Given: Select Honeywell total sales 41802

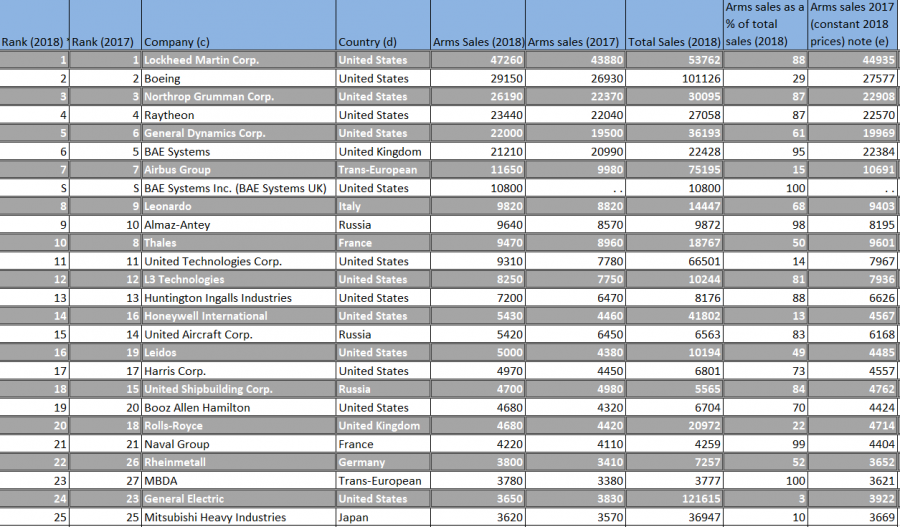Looking at the screenshot, I should tap(674, 316).
